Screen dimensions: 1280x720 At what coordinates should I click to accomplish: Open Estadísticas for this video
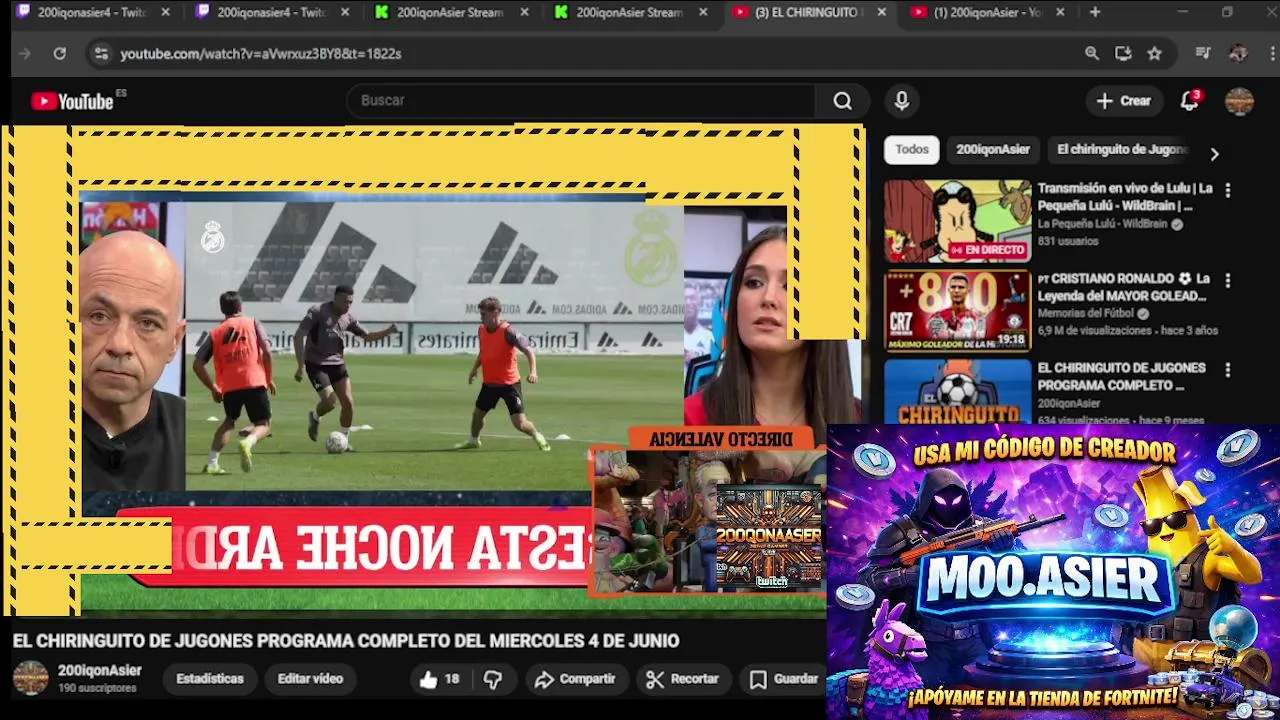[x=210, y=678]
